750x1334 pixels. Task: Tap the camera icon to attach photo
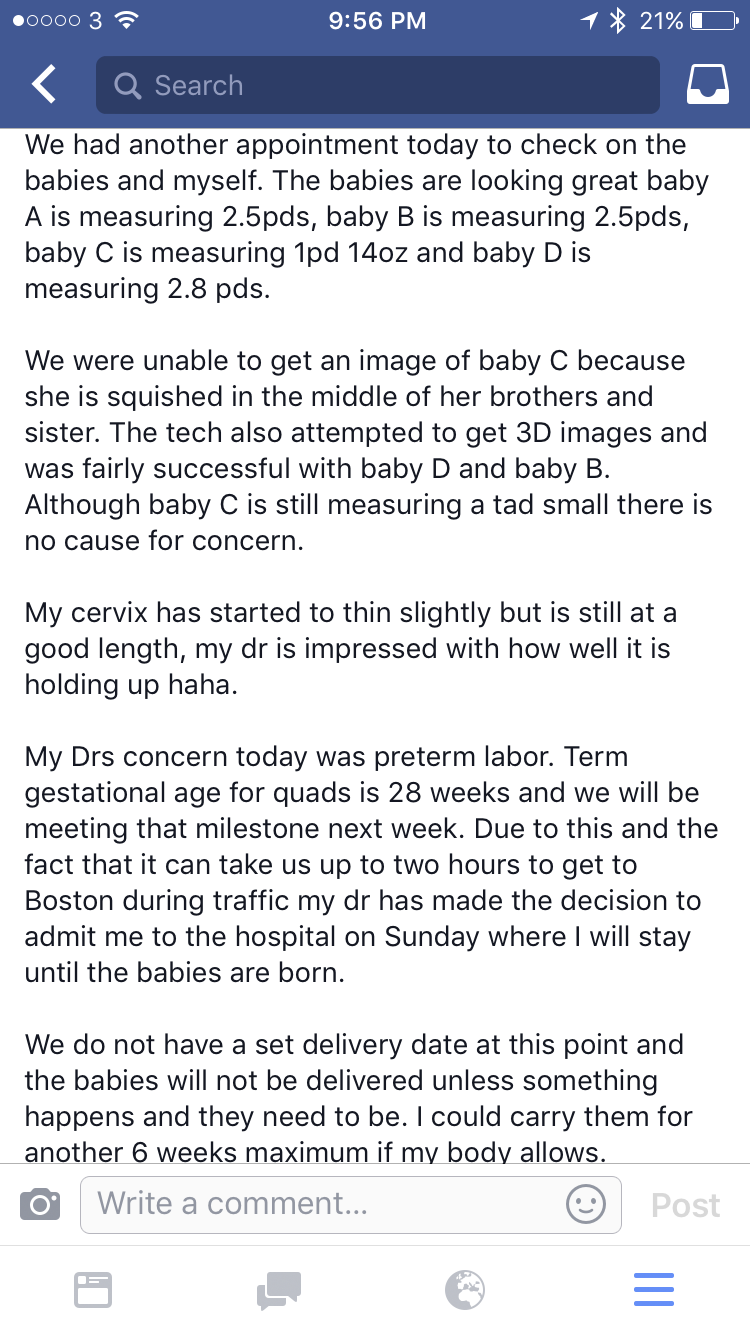(40, 1204)
